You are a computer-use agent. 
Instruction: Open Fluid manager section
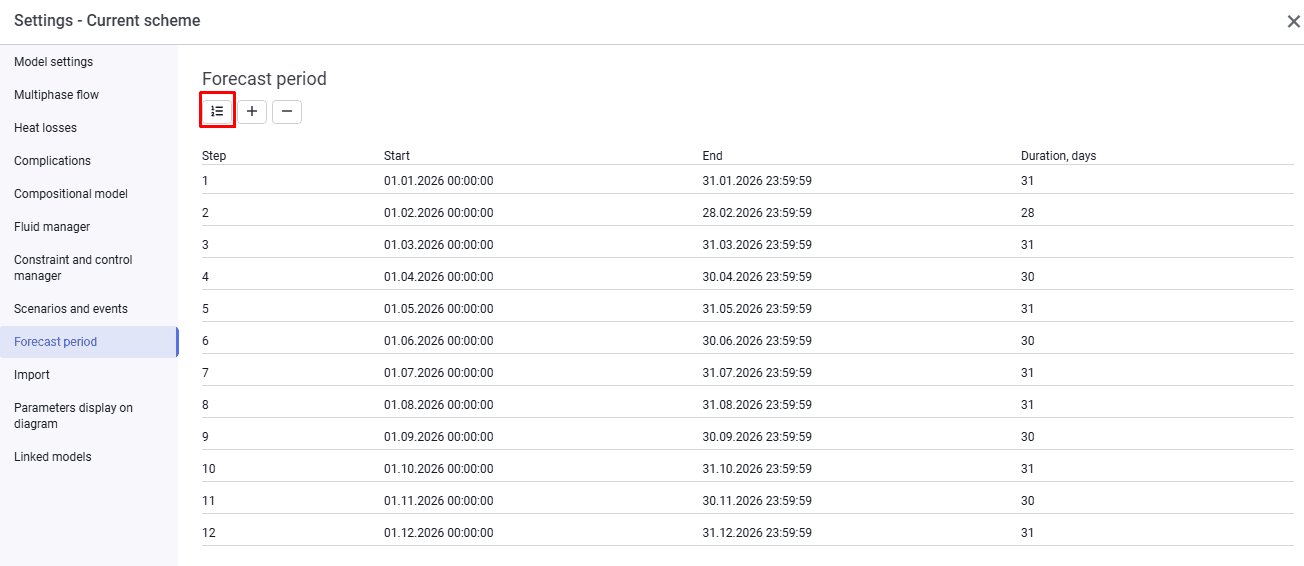coord(52,227)
